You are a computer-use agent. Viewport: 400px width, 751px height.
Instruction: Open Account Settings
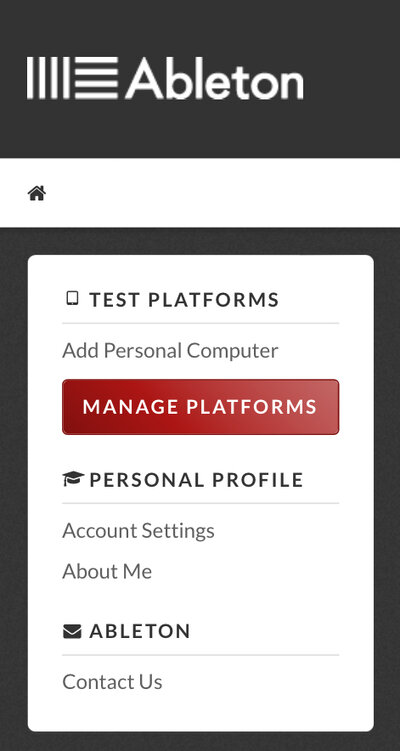click(x=138, y=531)
